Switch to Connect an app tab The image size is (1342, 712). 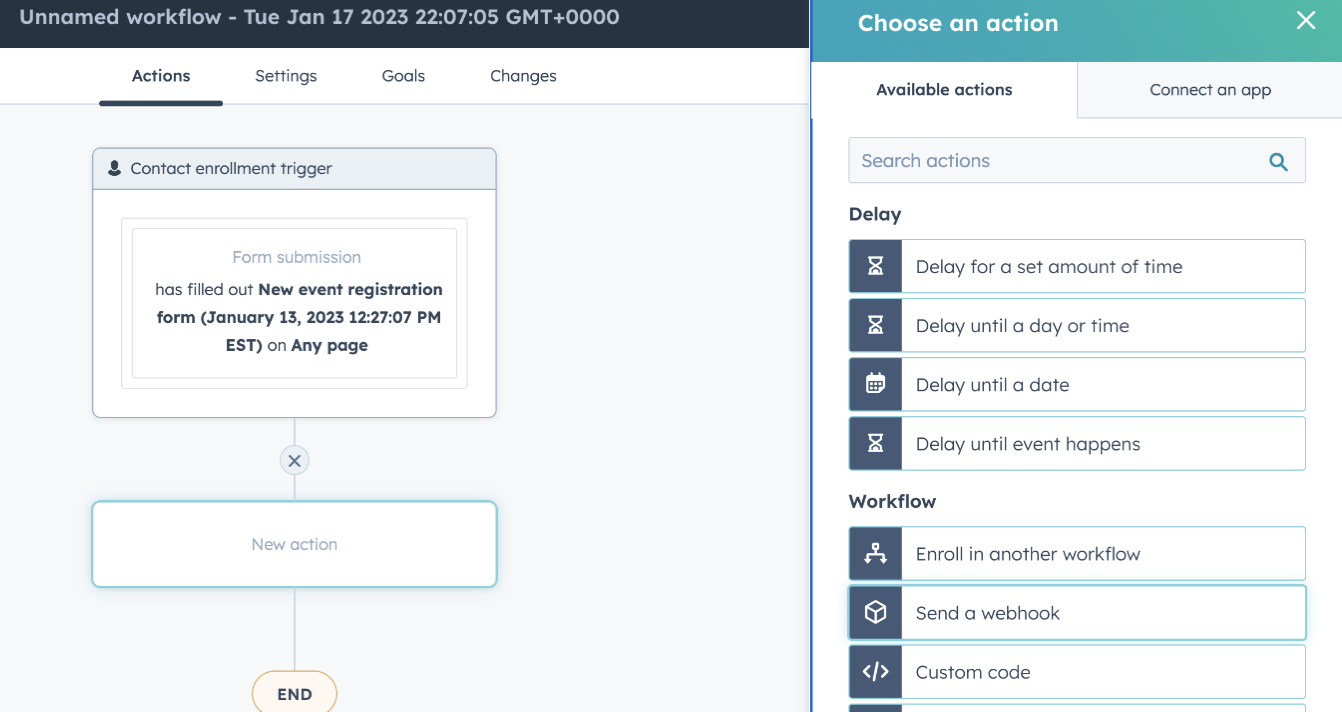[x=1210, y=90]
